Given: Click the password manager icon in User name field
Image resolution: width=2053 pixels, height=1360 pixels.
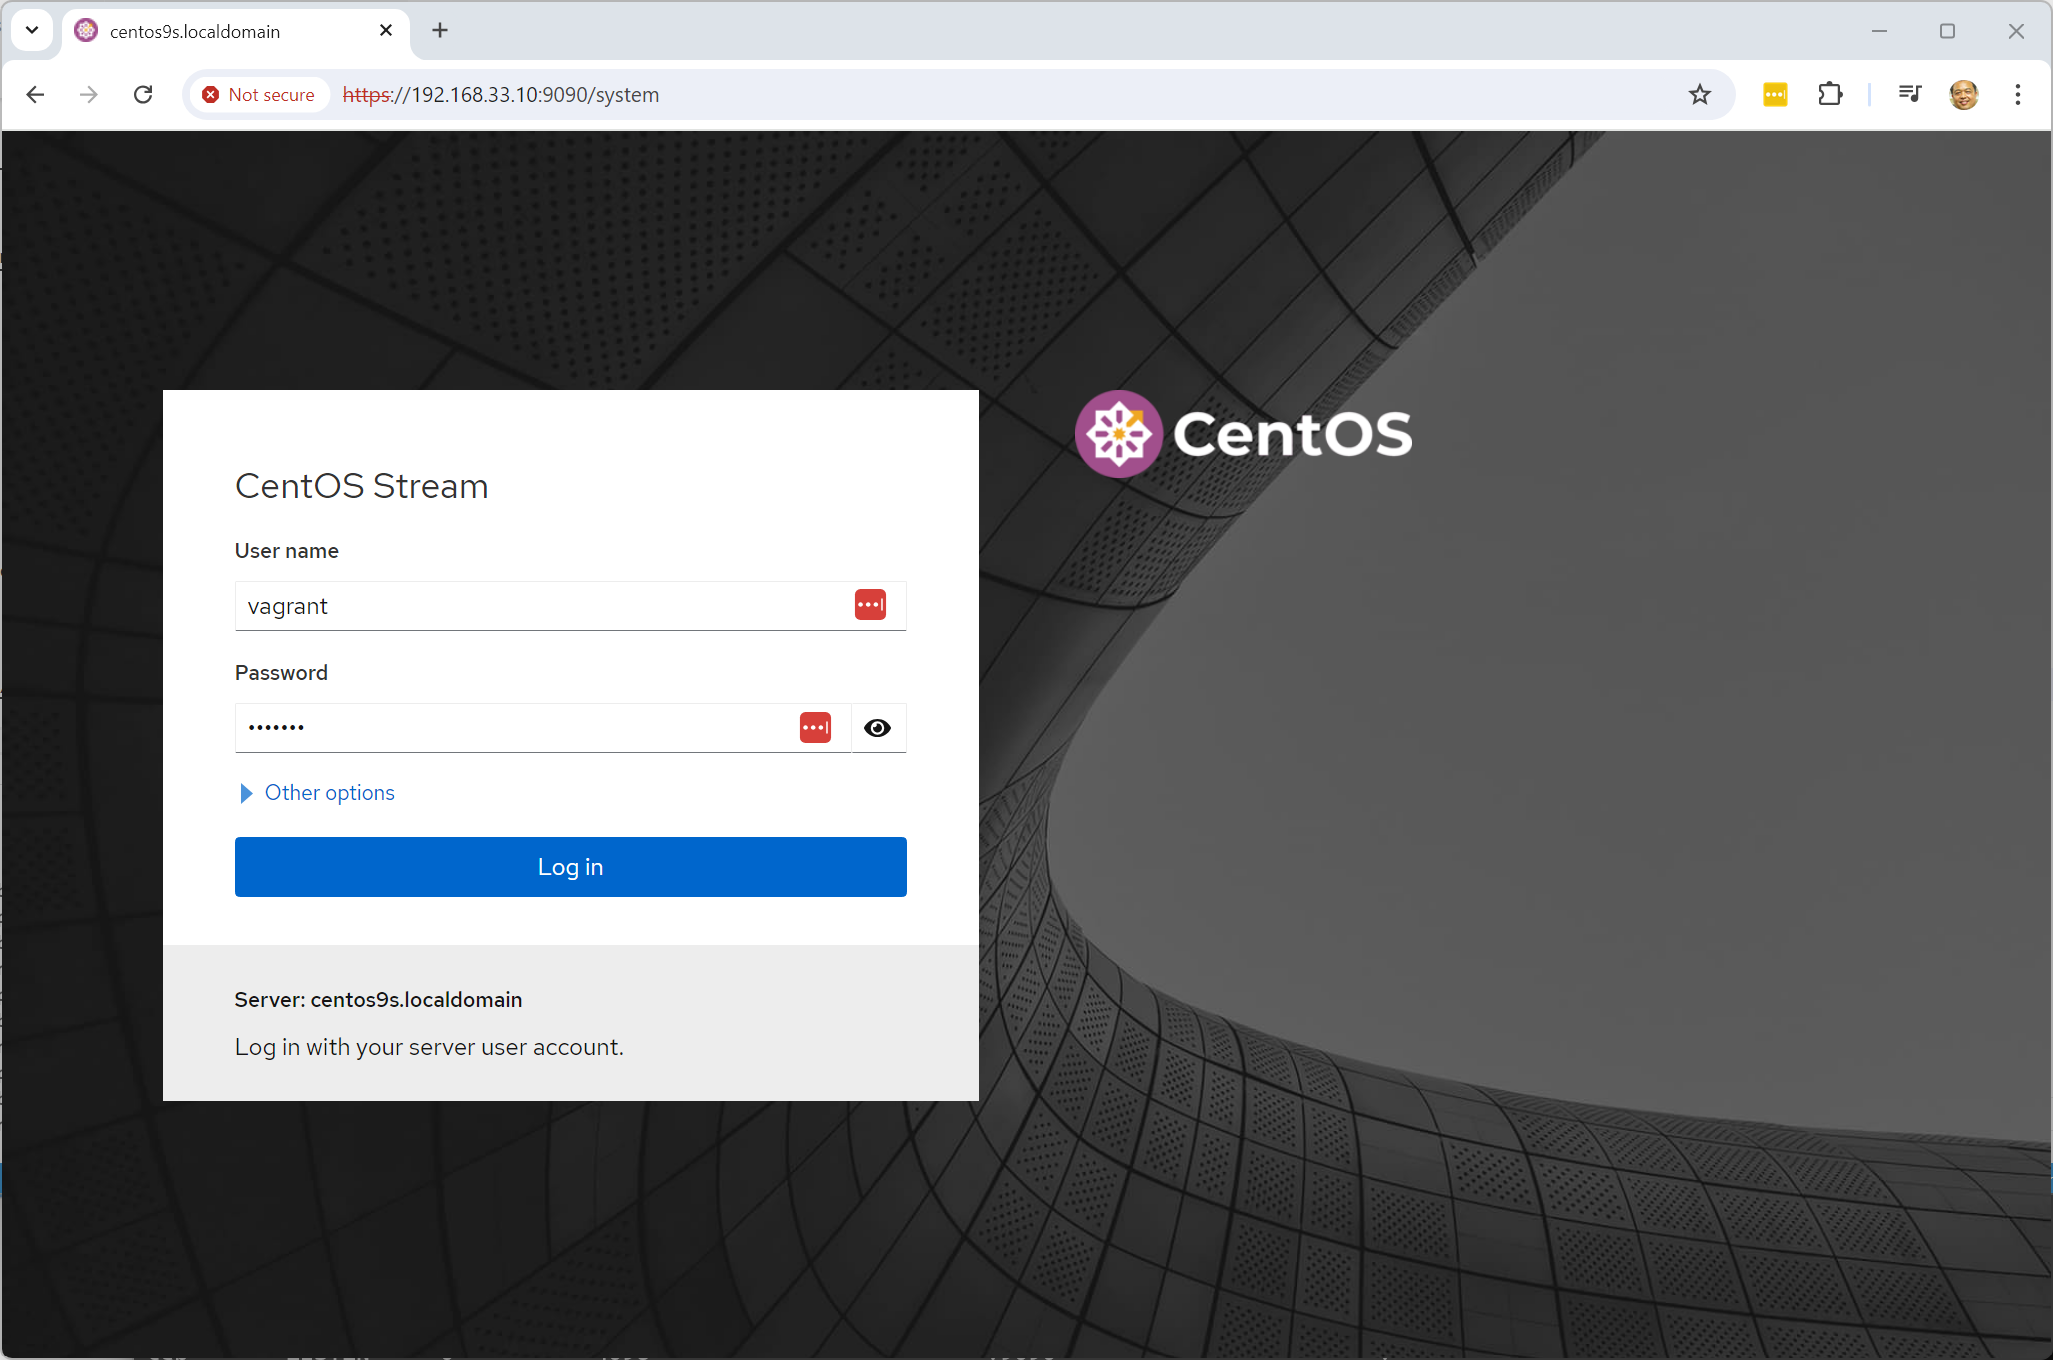Looking at the screenshot, I should (870, 605).
